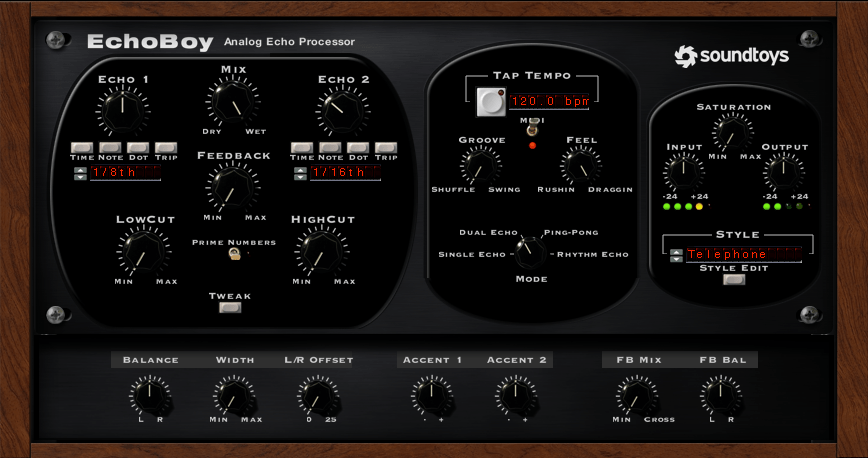Select Rhythm Echo mode label
Screen dimensions: 868x458
click(593, 254)
